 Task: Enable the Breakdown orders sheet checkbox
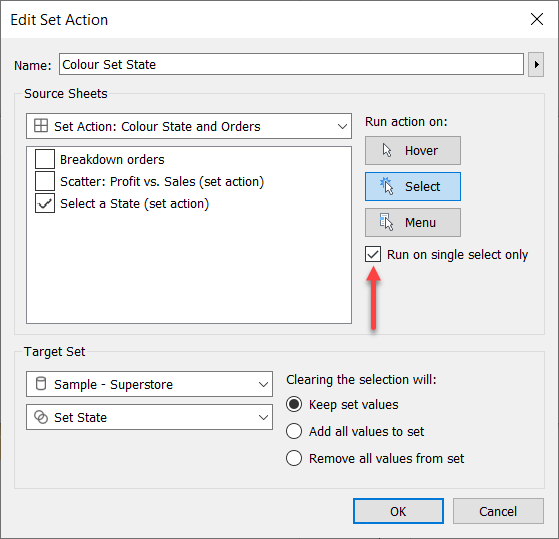pyautogui.click(x=45, y=159)
